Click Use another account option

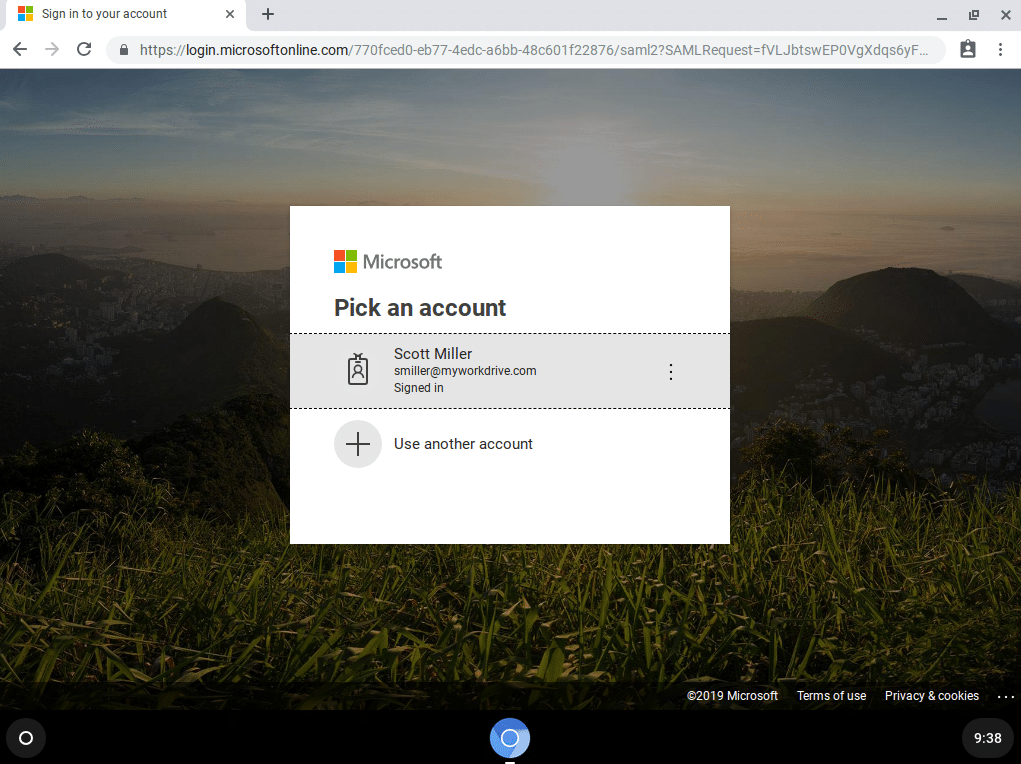[463, 443]
